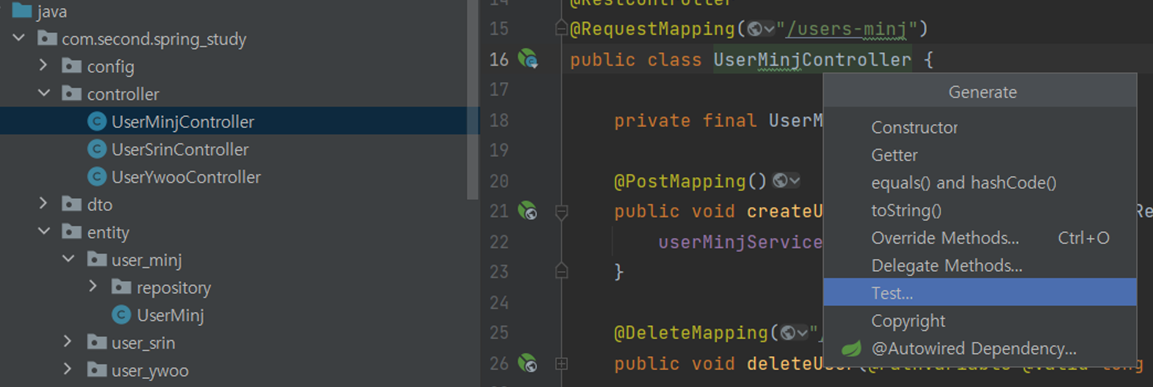Open UserMinj entity class
This screenshot has width=1153, height=387.
pos(170,316)
